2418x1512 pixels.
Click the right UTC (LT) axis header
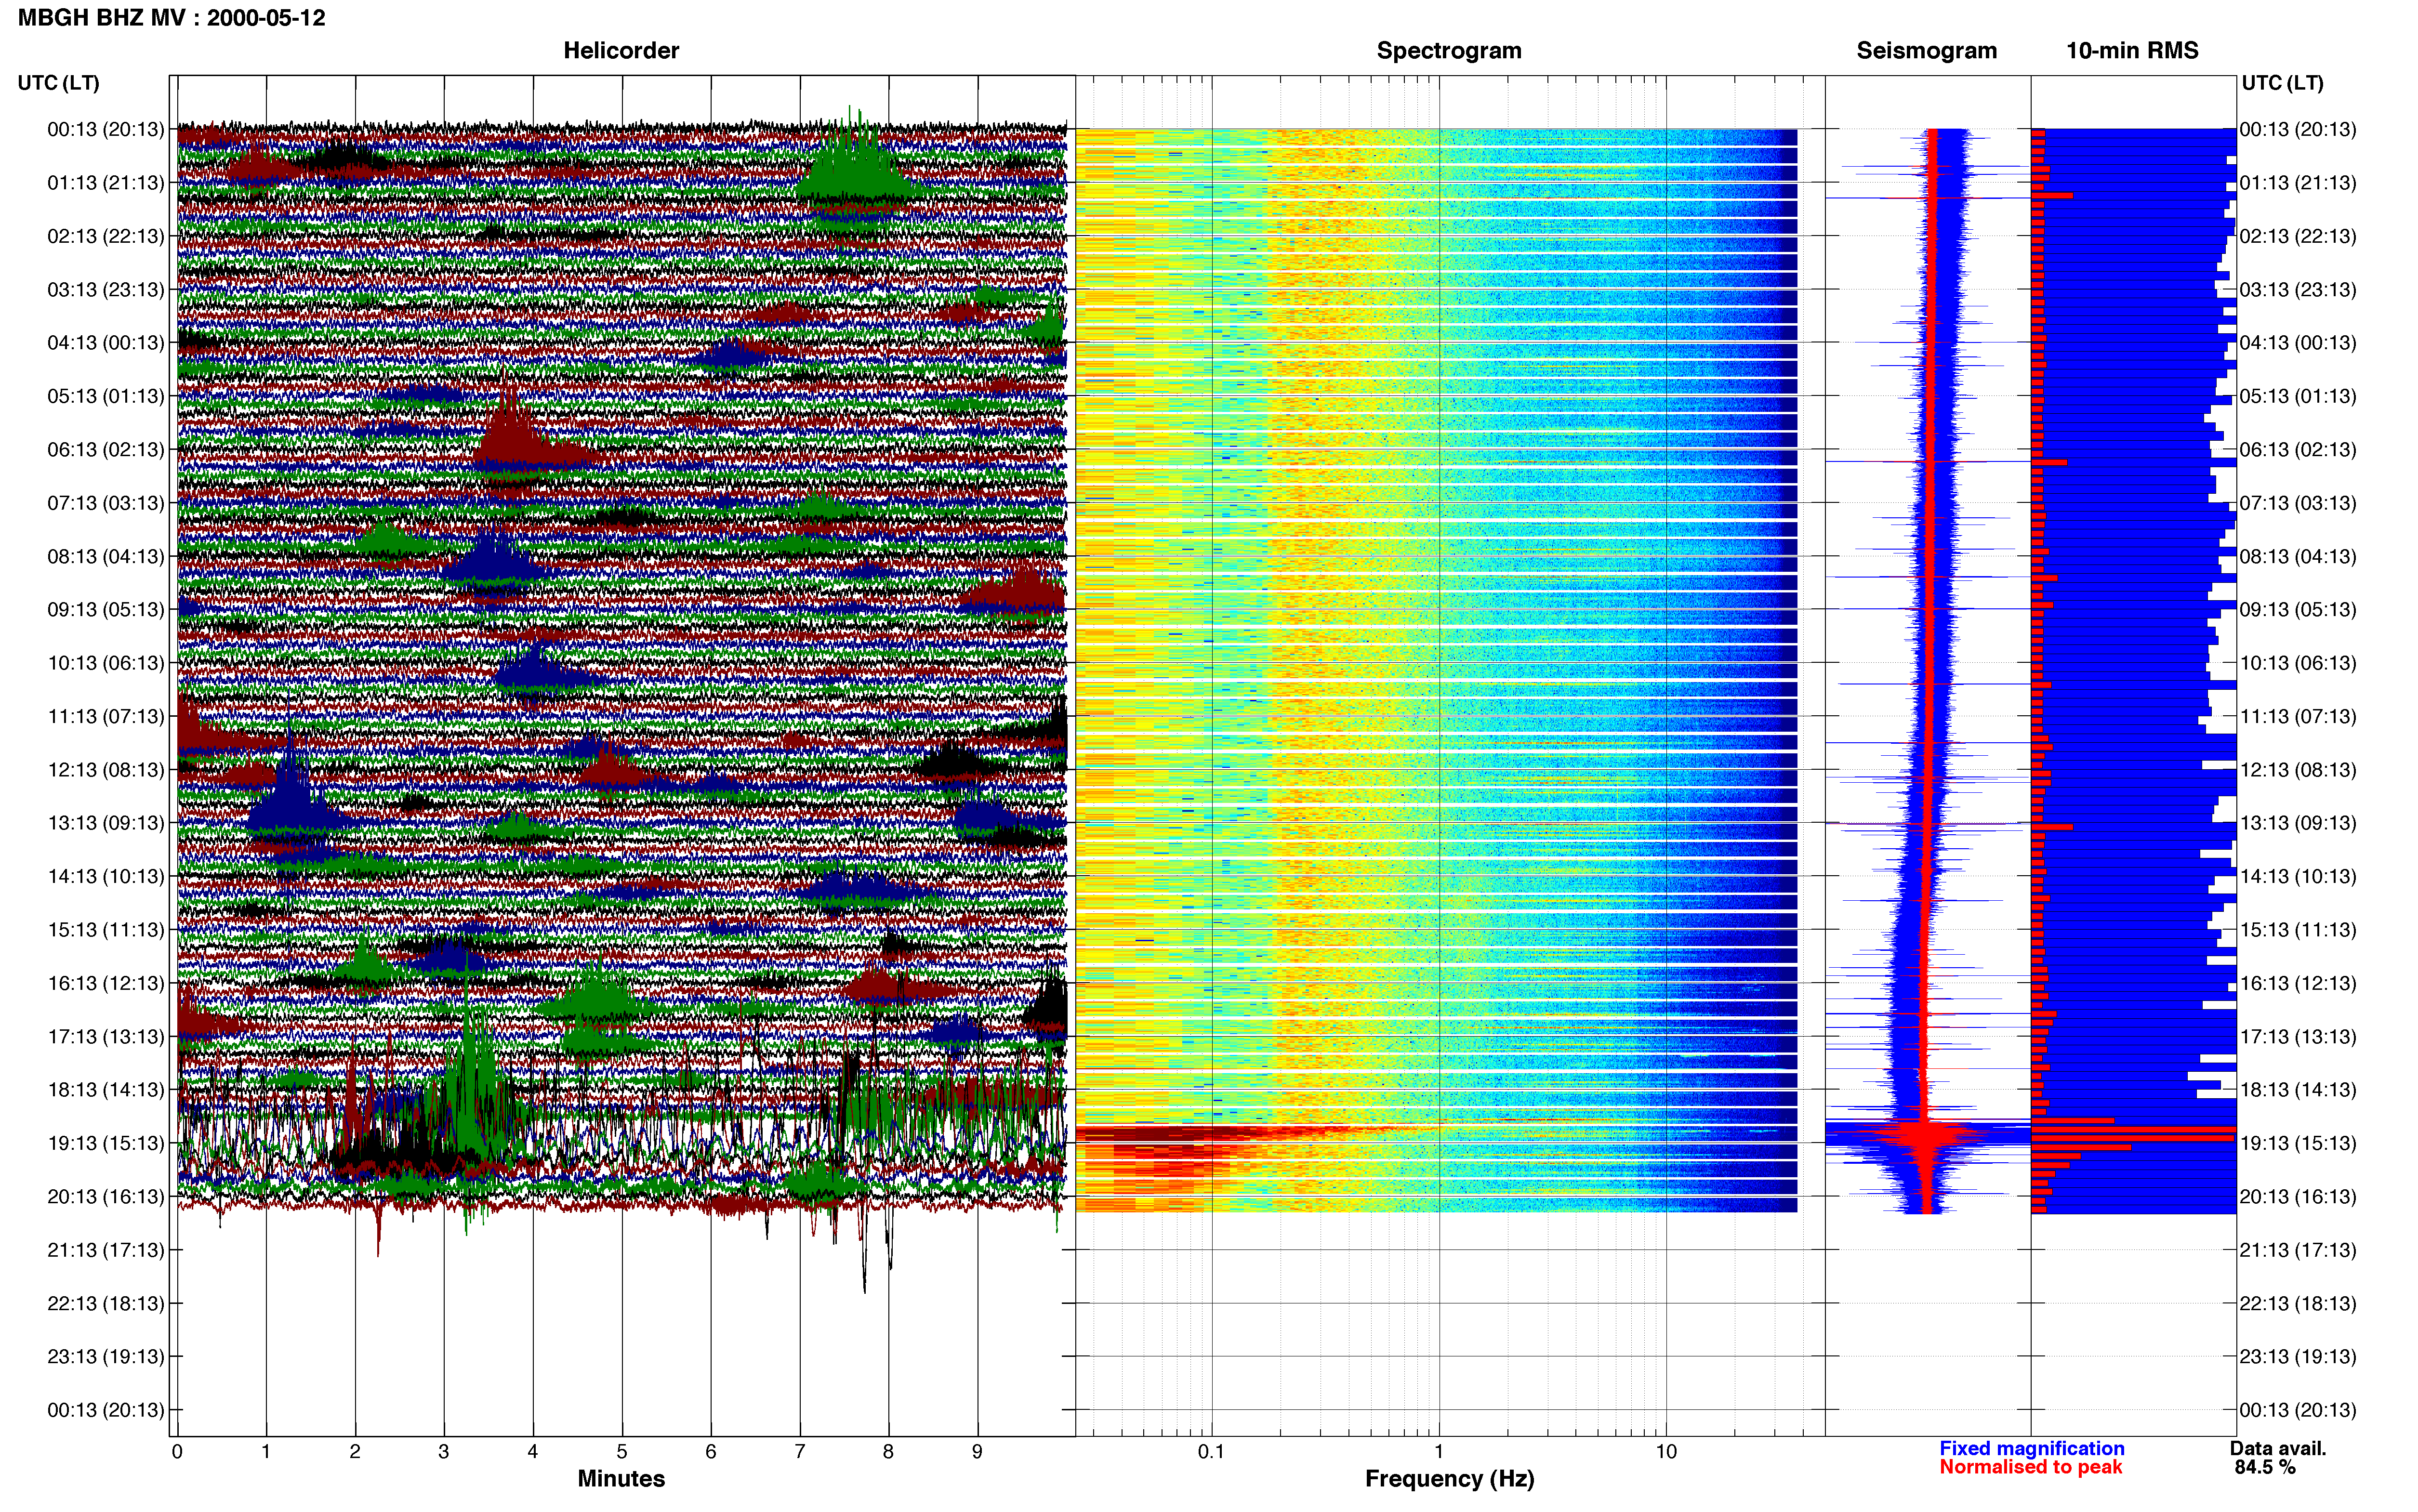[x=2282, y=83]
